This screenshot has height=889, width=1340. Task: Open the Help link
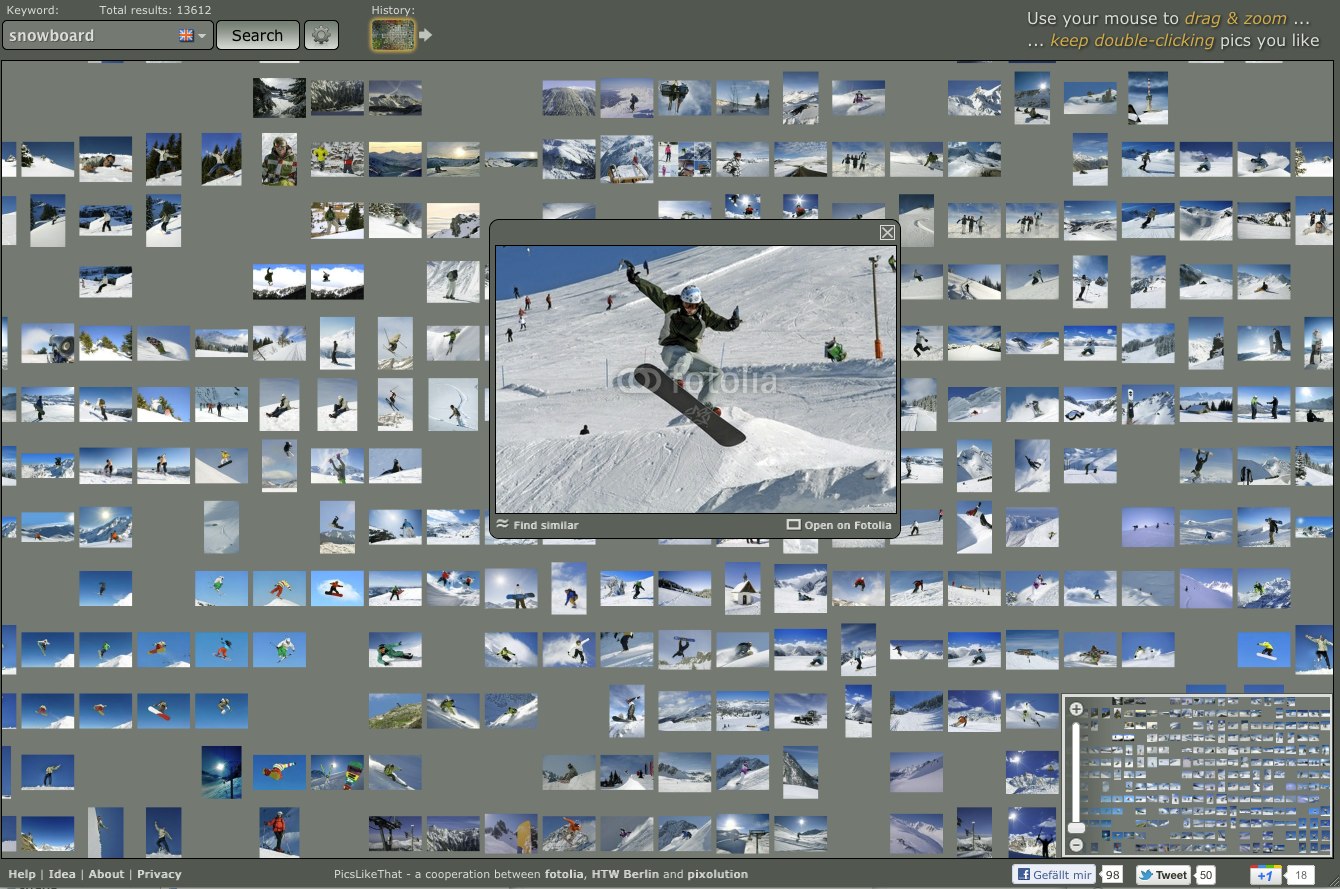tap(21, 874)
